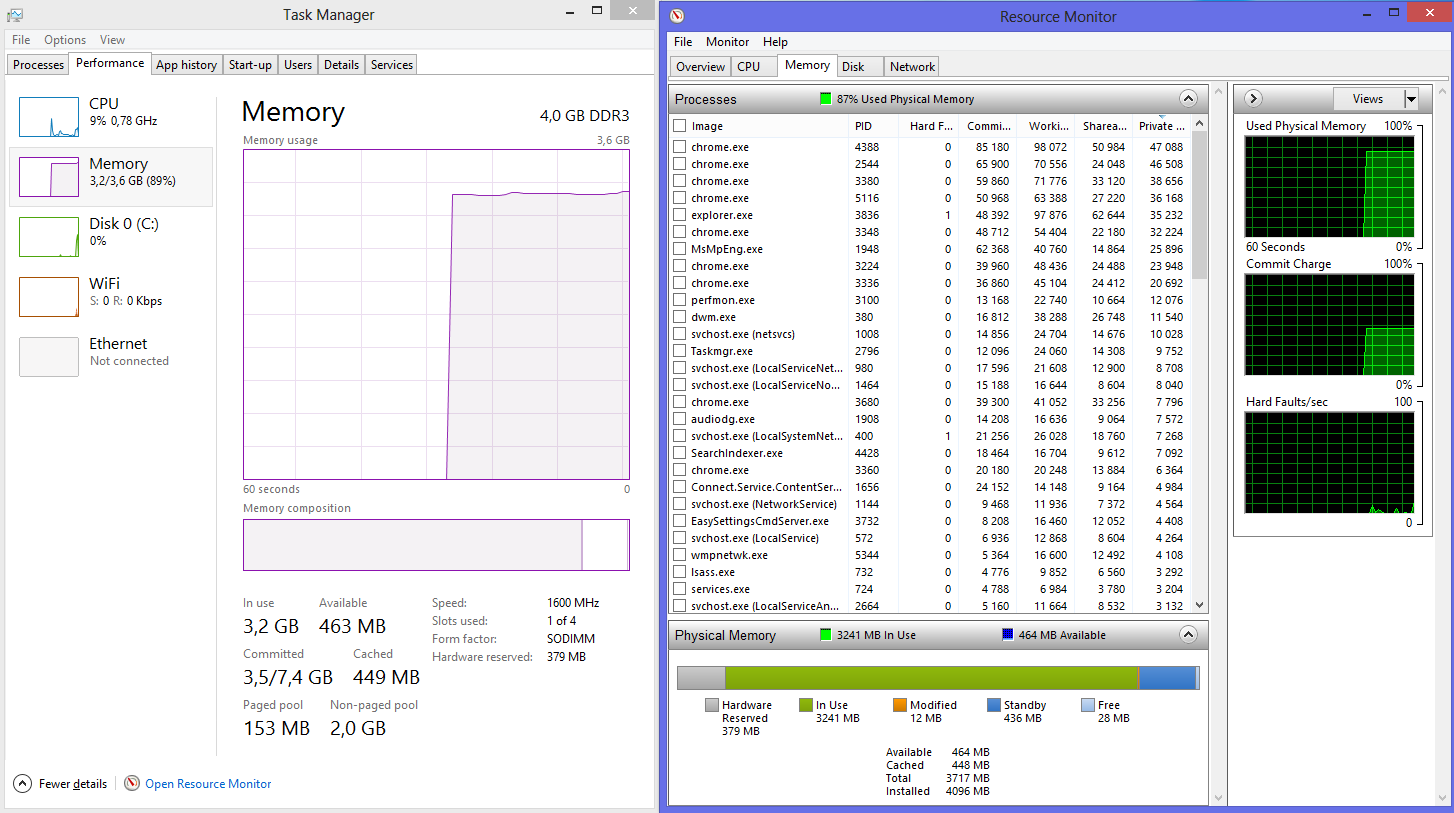Click the orange Modified legend swatch
This screenshot has height=813, width=1454.
coord(900,705)
